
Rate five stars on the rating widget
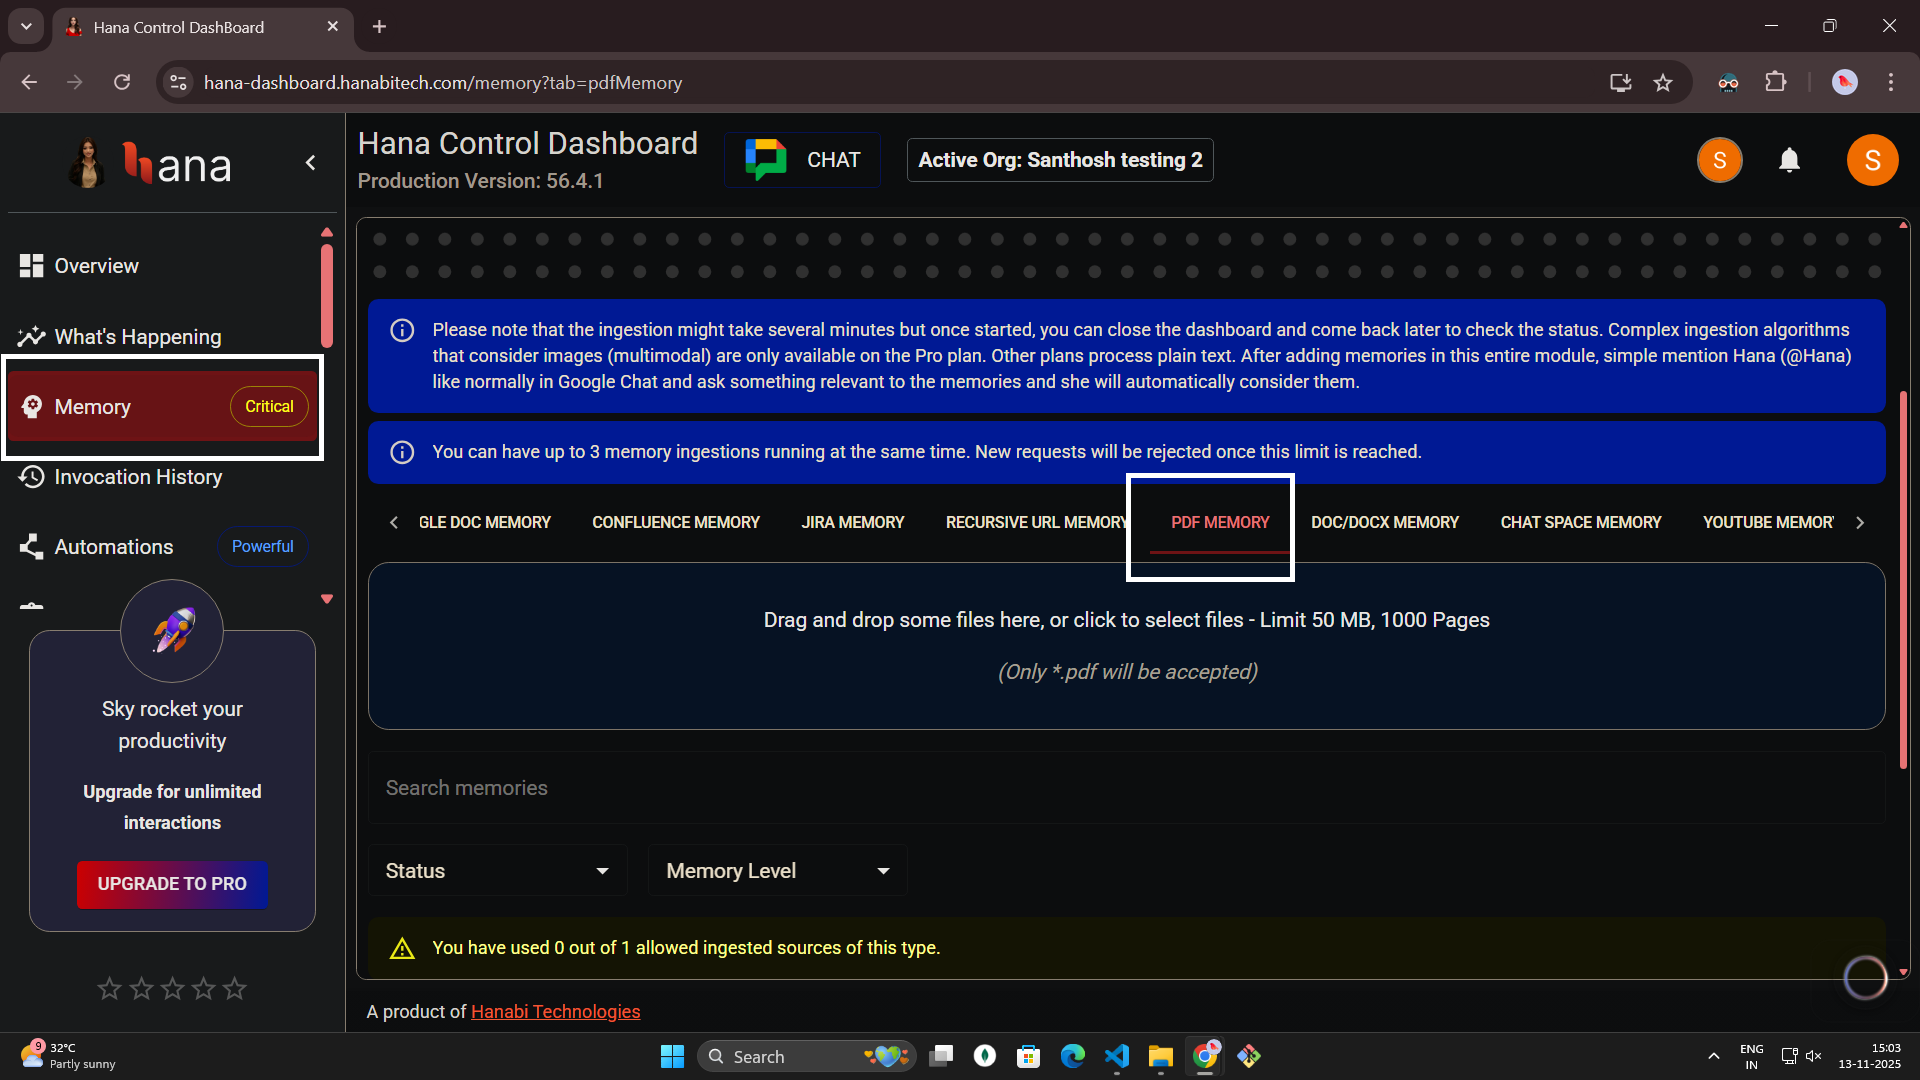234,988
